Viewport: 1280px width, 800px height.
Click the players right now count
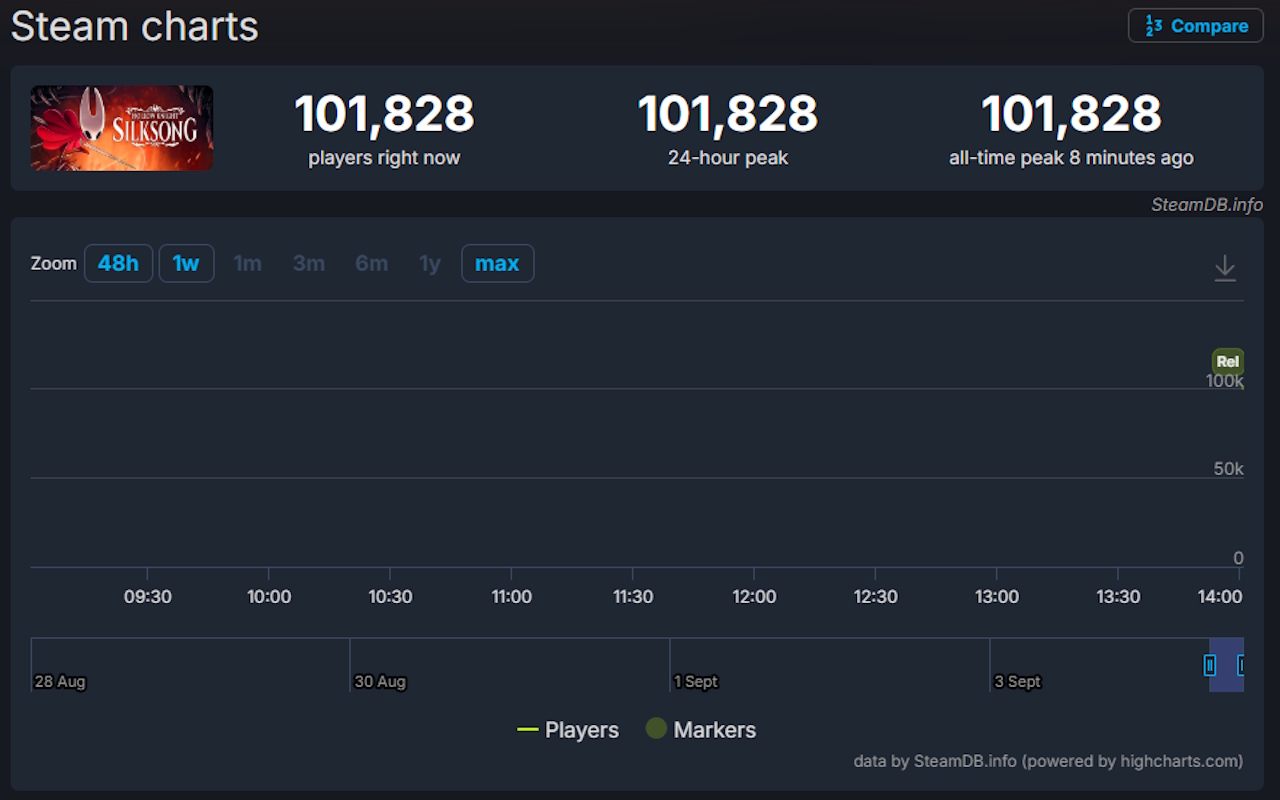click(x=384, y=114)
